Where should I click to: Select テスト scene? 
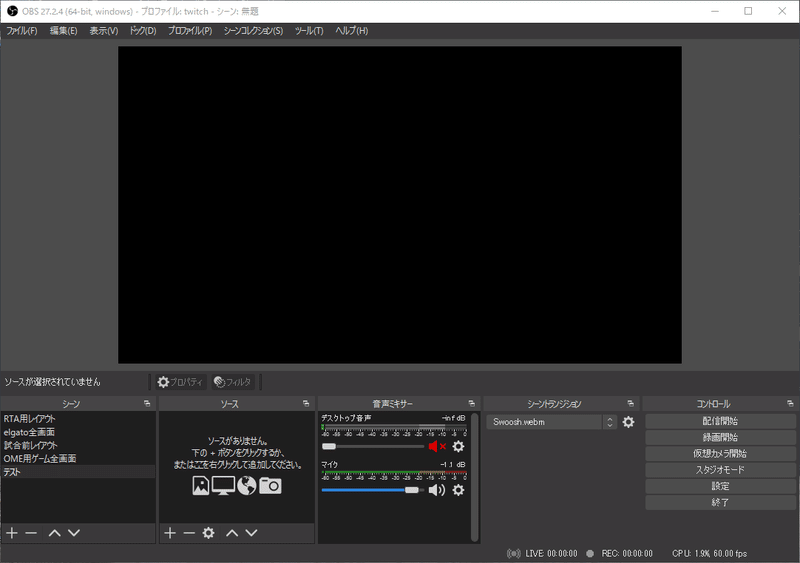tap(78, 472)
